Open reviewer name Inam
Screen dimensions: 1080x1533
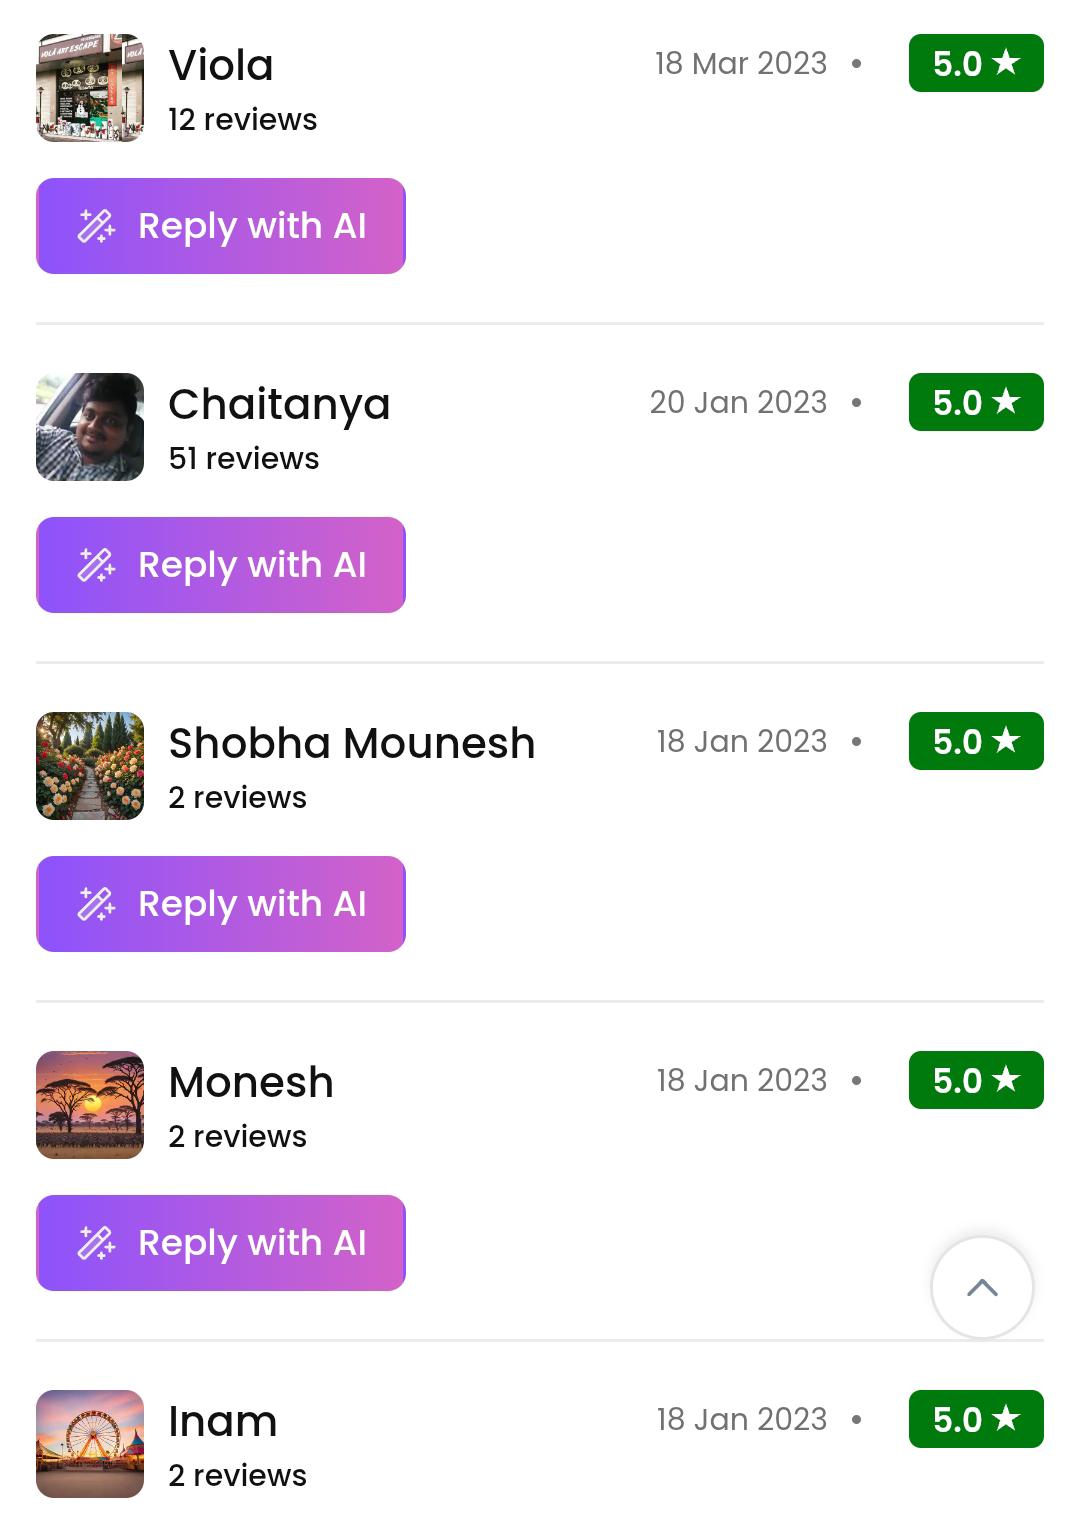tap(223, 1421)
